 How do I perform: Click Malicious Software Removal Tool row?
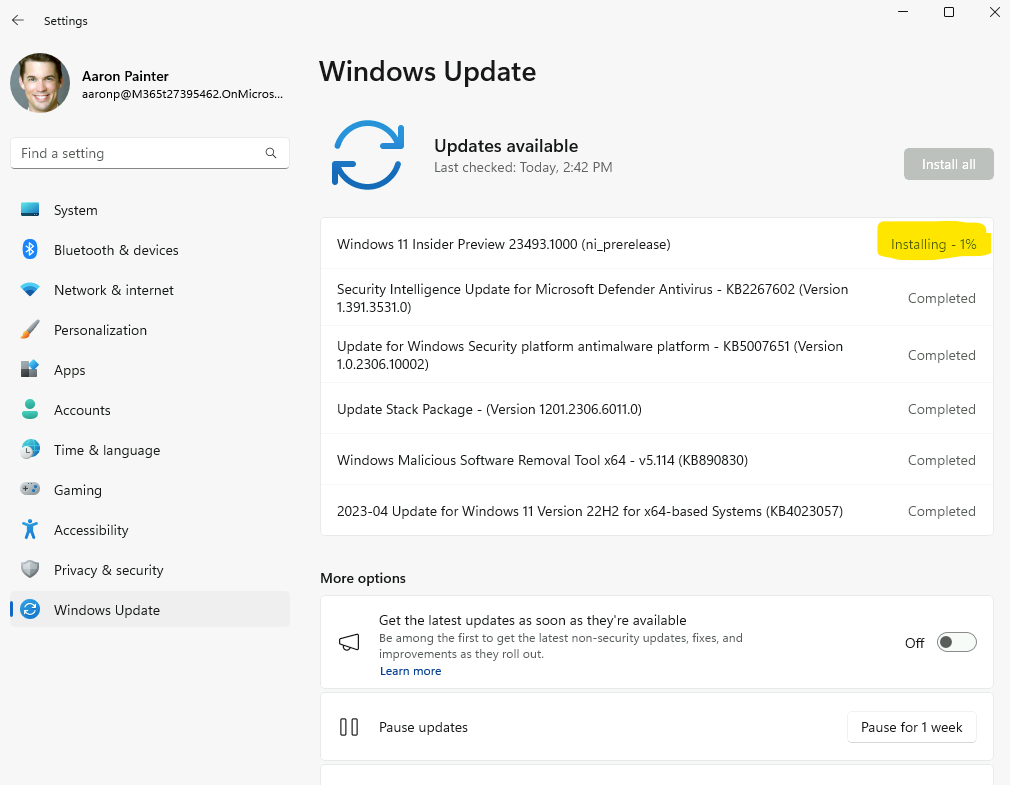tap(656, 460)
